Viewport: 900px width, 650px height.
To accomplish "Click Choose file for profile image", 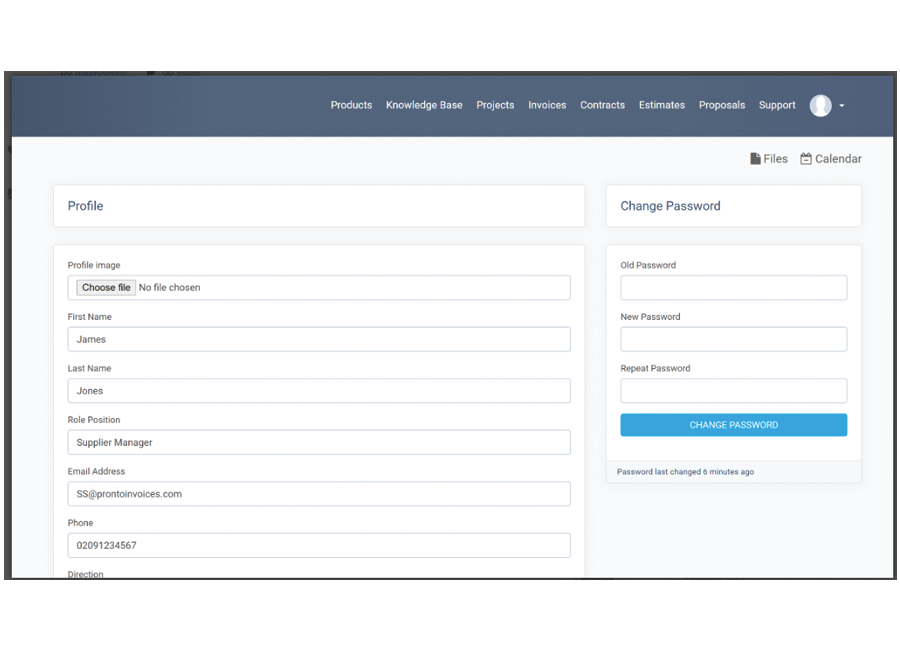I will click(x=106, y=288).
